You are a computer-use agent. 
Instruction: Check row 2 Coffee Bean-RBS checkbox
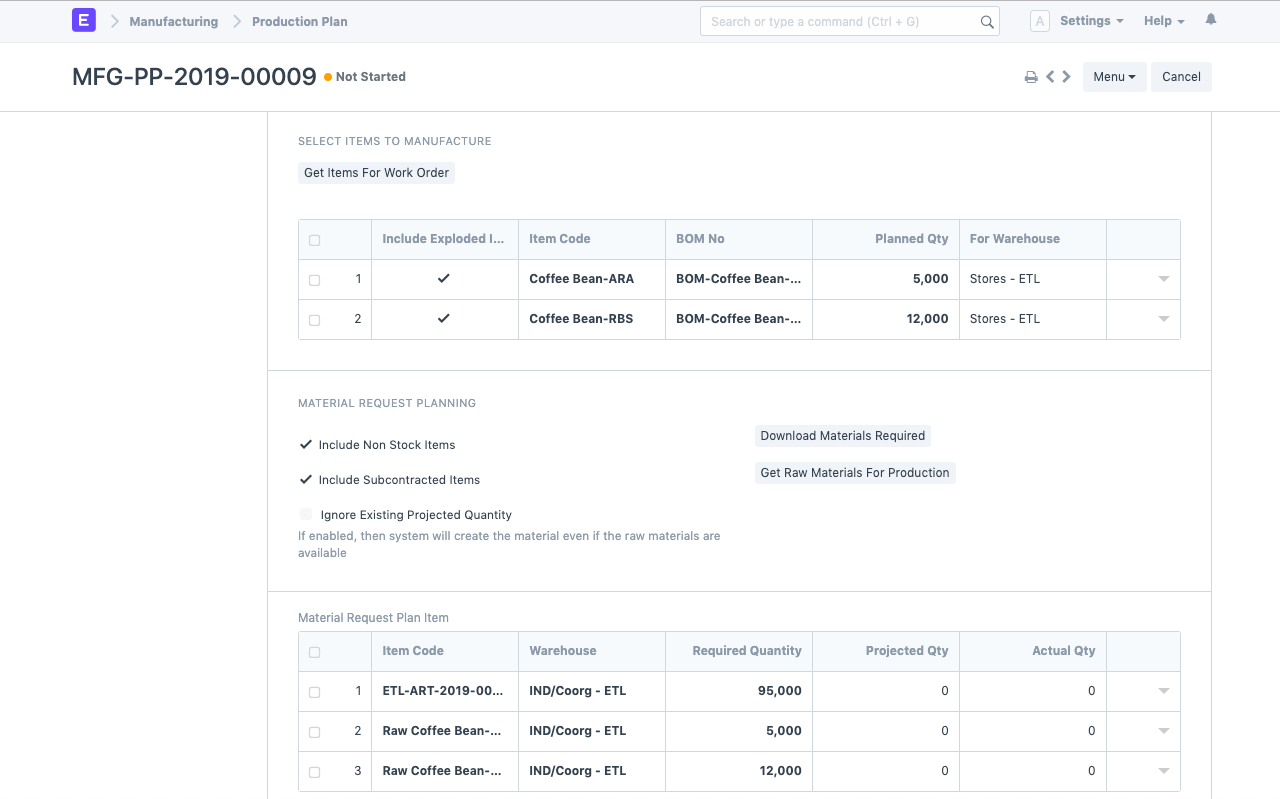tap(315, 320)
